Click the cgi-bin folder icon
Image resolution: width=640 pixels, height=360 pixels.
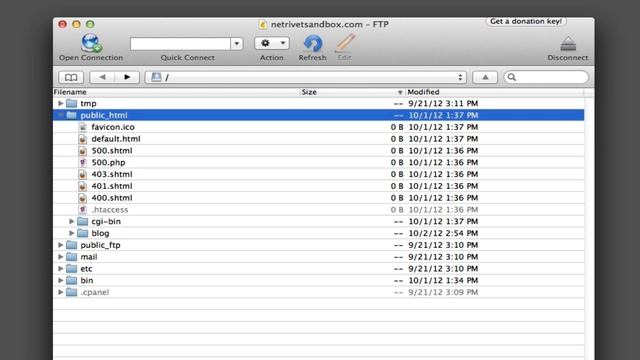pyautogui.click(x=82, y=221)
